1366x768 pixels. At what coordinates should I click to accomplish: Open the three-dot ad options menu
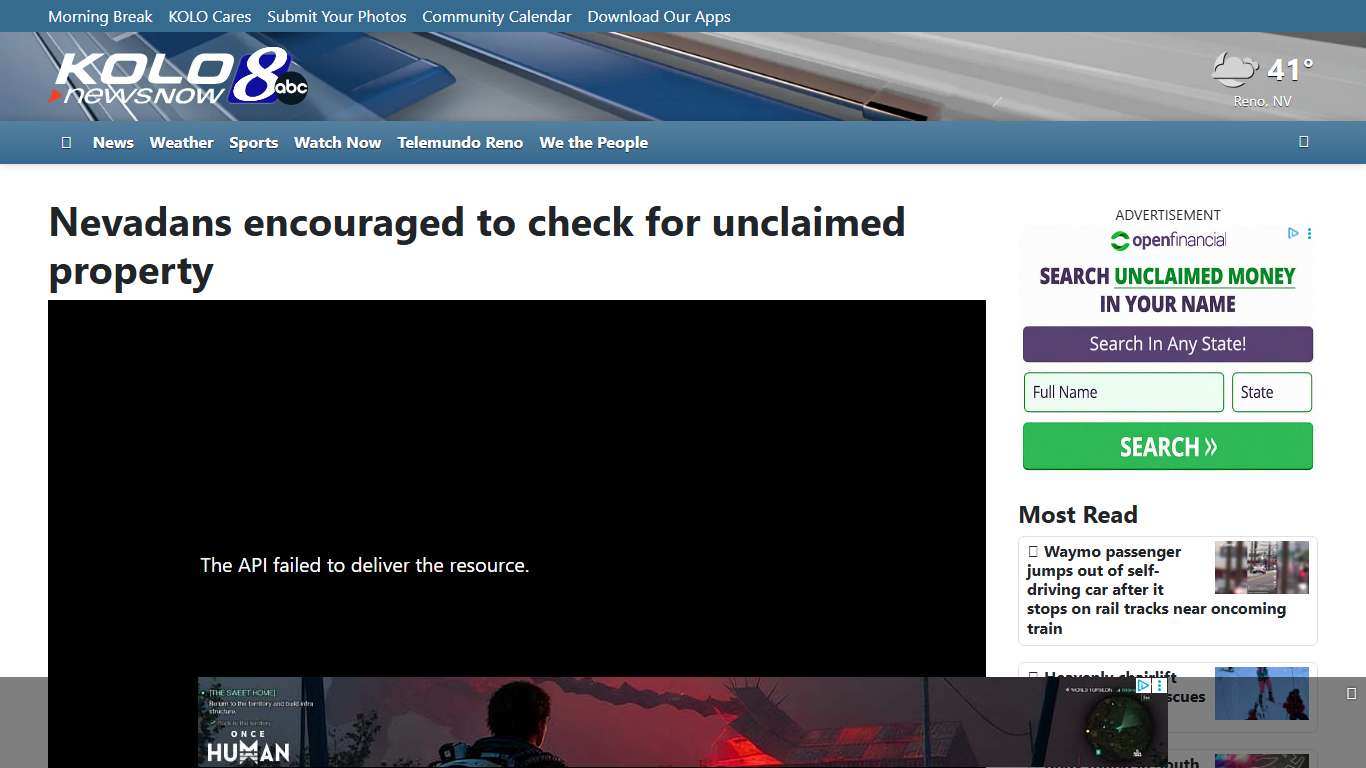point(1307,233)
